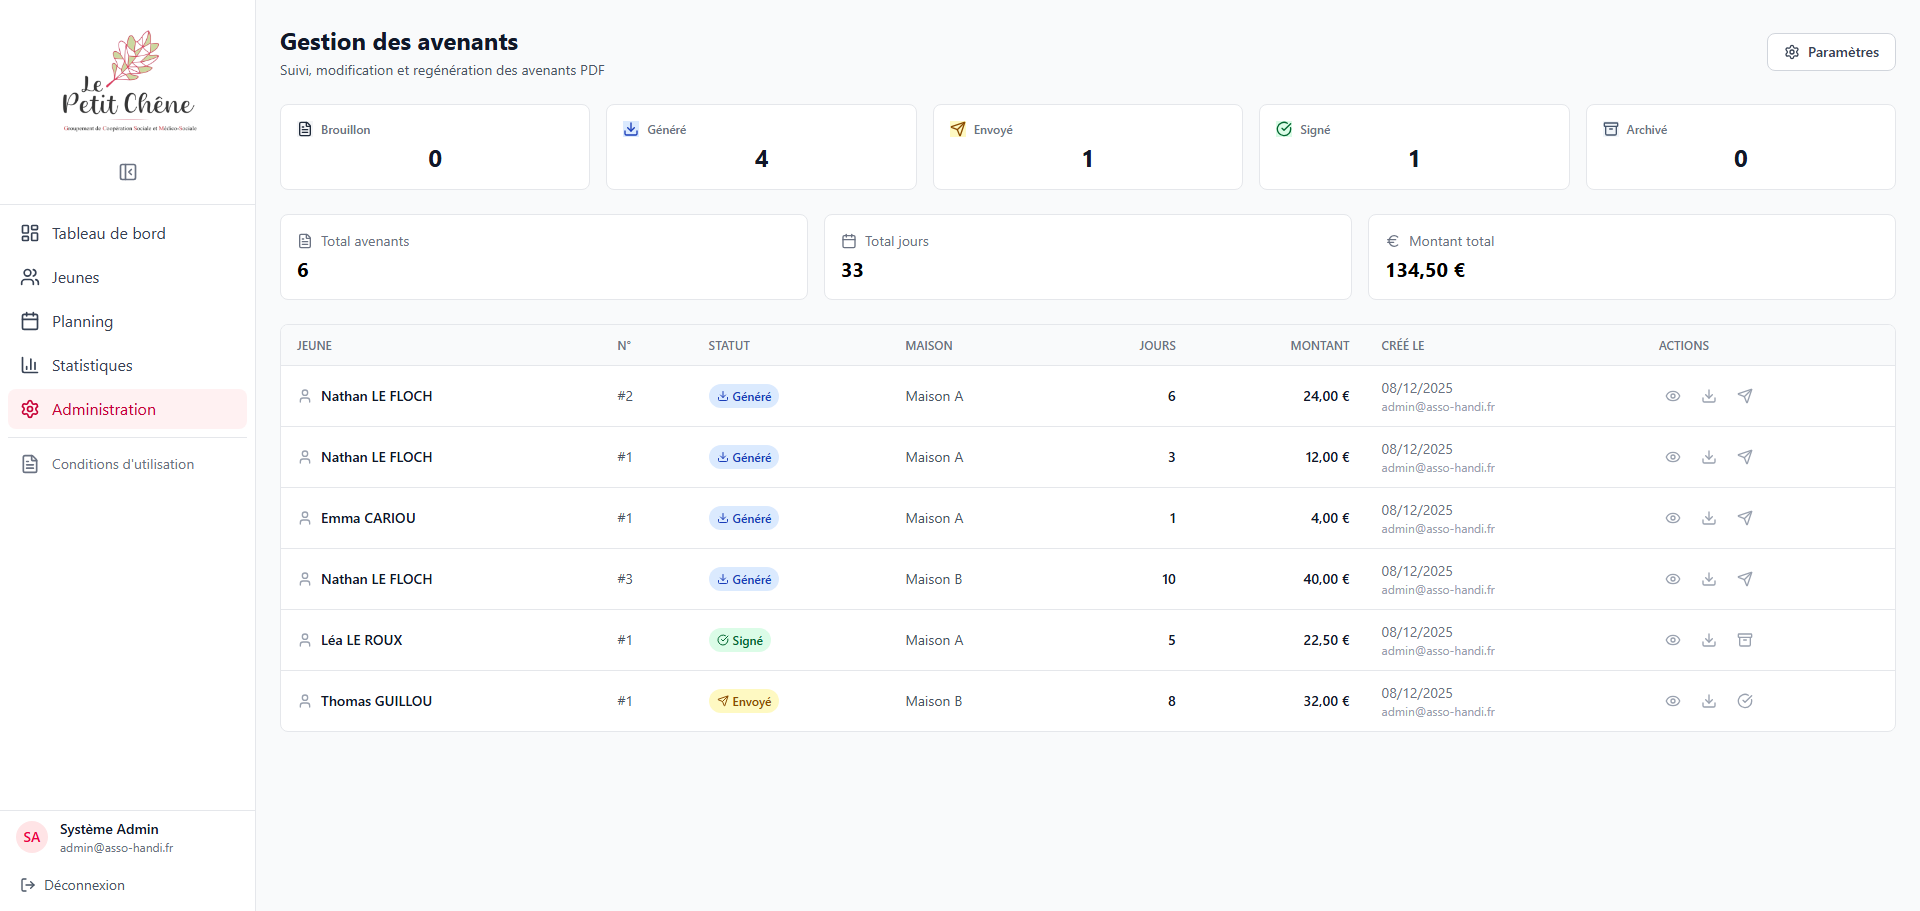Filter by Brouillon status card

435,147
